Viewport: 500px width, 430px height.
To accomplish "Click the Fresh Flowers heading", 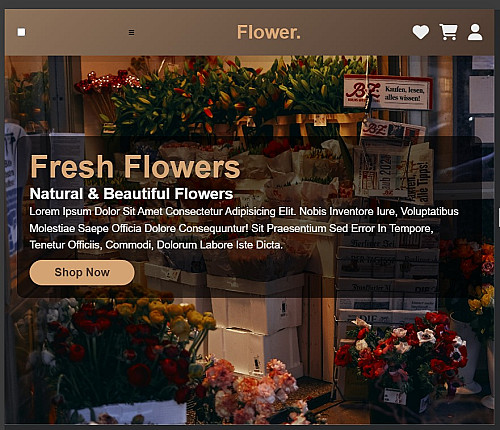I will pos(135,166).
